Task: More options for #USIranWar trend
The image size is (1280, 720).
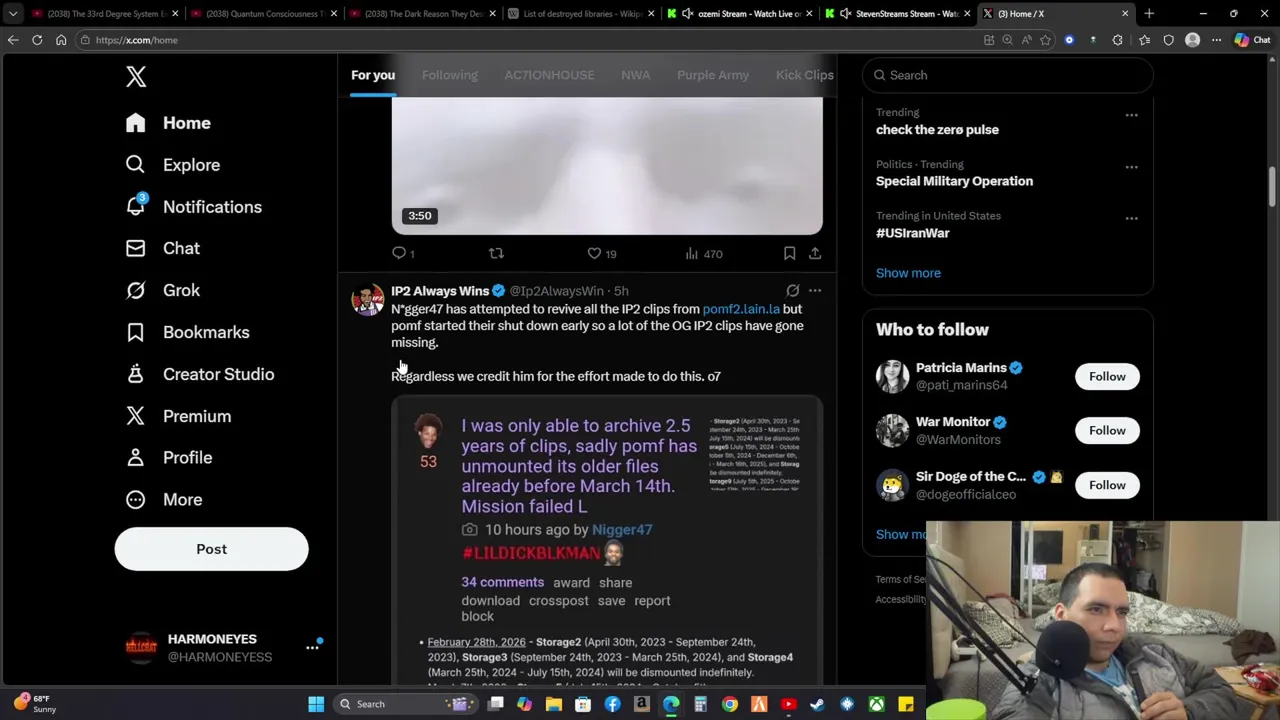Action: point(1131,218)
